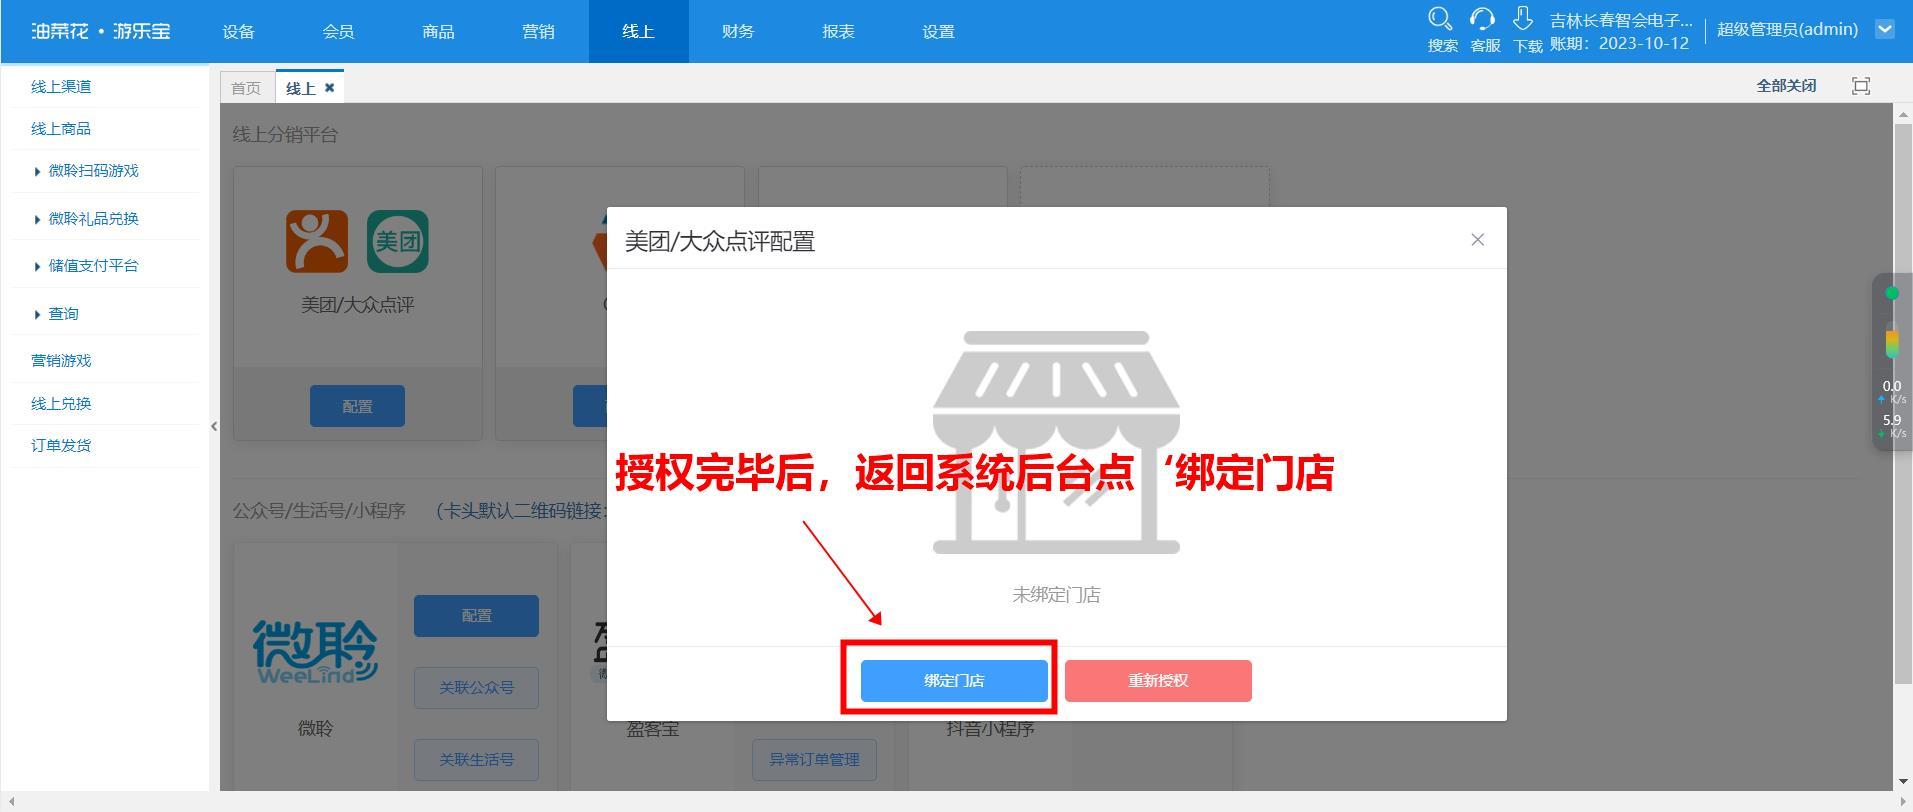Open 线上渠道 in sidebar

pyautogui.click(x=61, y=87)
